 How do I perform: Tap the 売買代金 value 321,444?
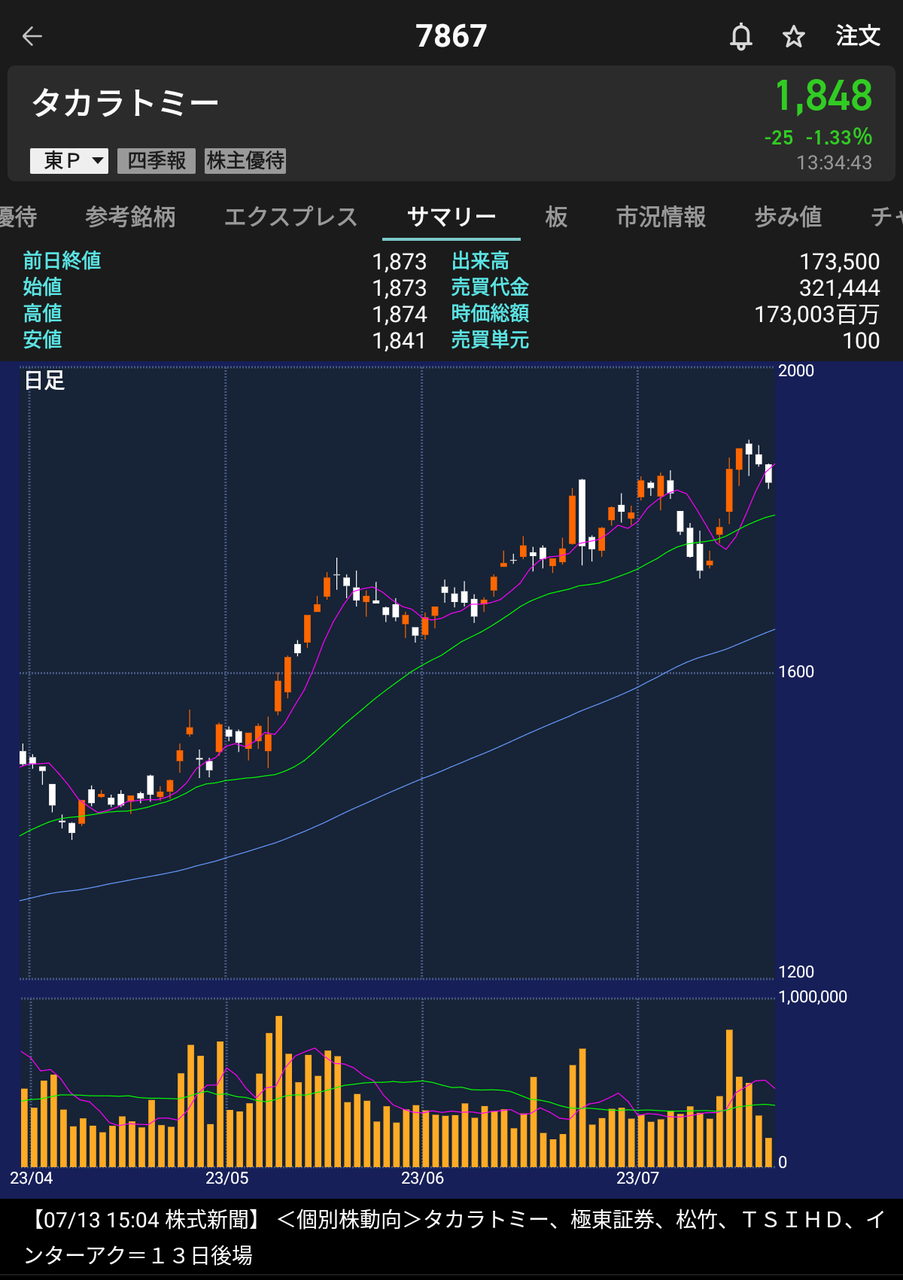pyautogui.click(x=840, y=288)
